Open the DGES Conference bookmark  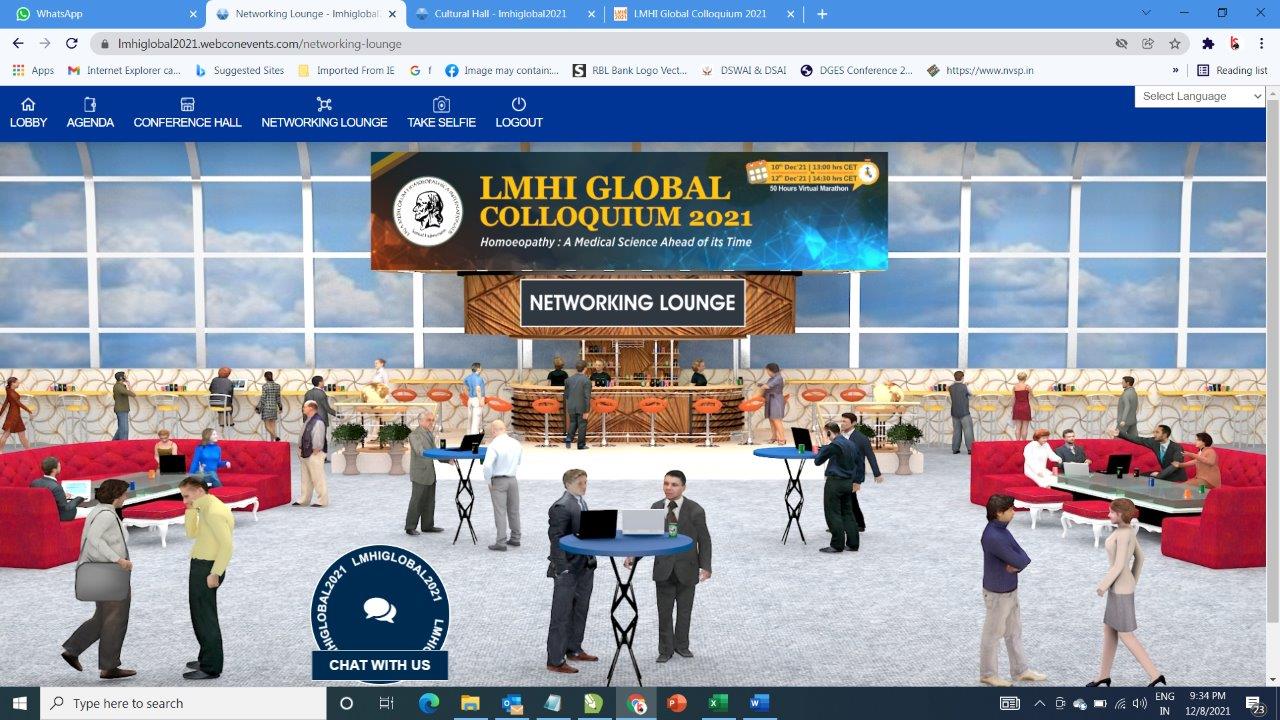(856, 70)
